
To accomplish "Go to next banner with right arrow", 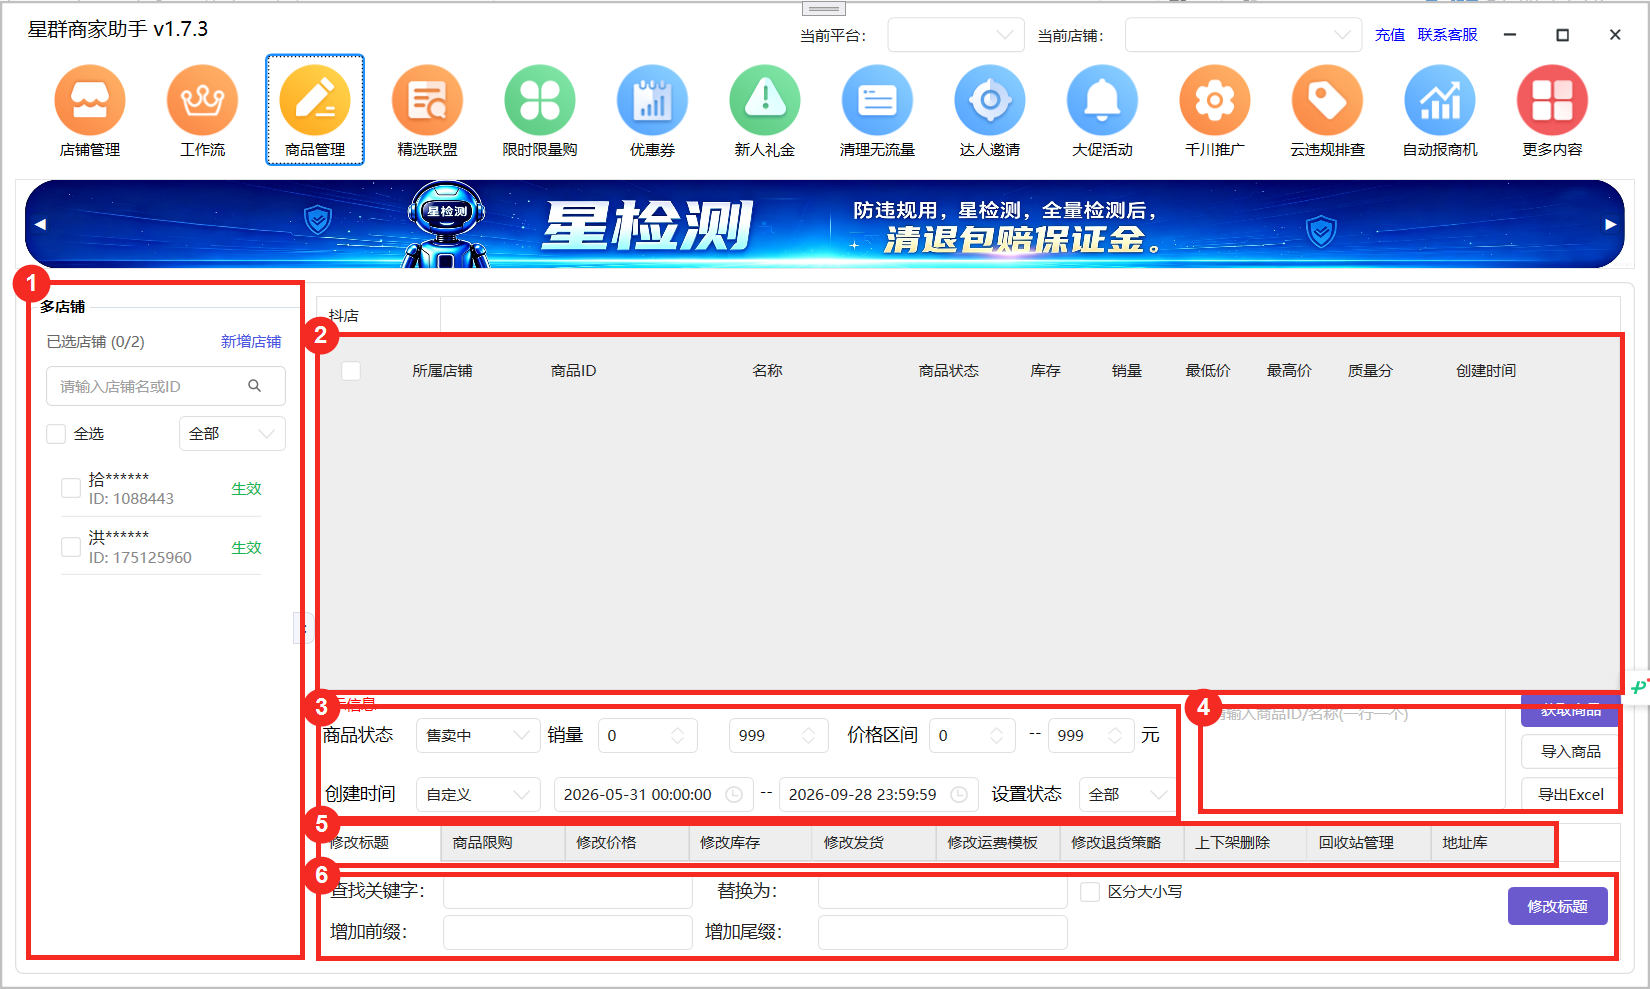I will [x=1610, y=224].
